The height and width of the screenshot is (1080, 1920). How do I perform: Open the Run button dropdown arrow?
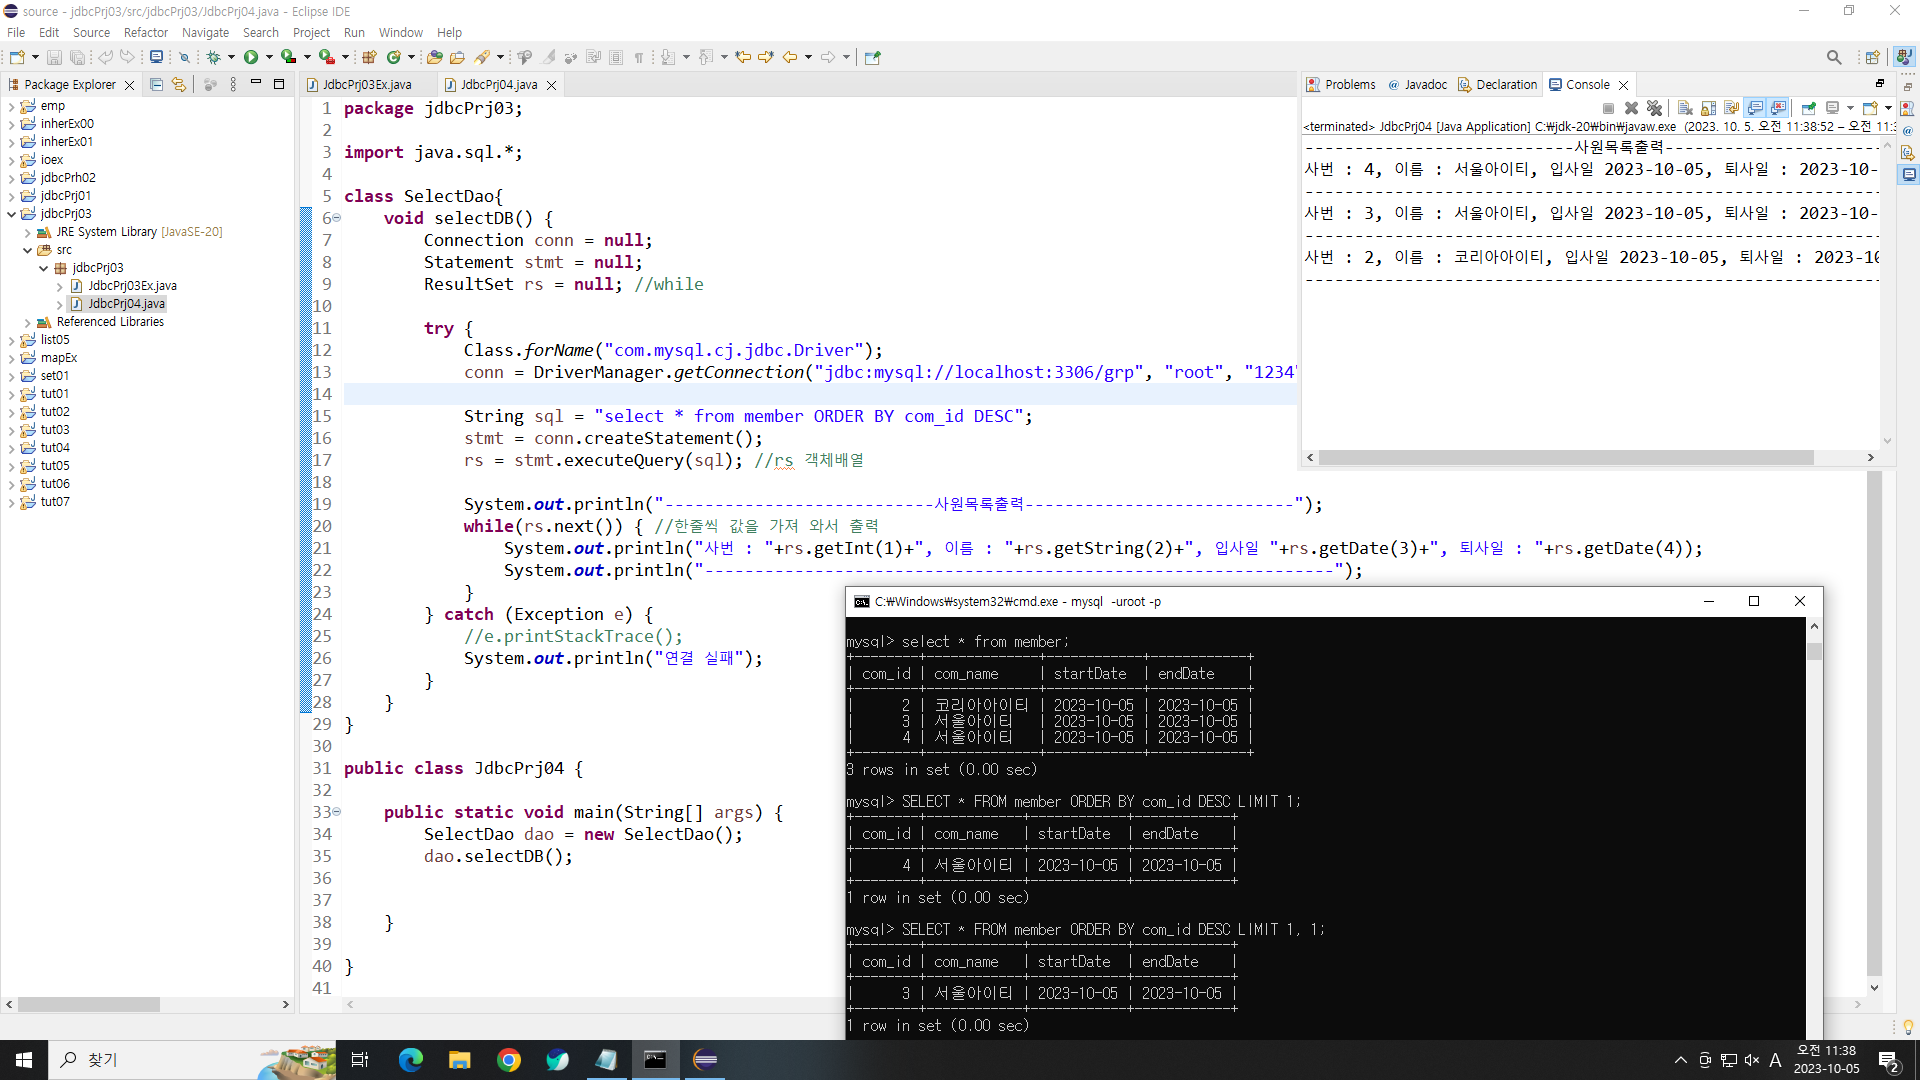coord(269,57)
